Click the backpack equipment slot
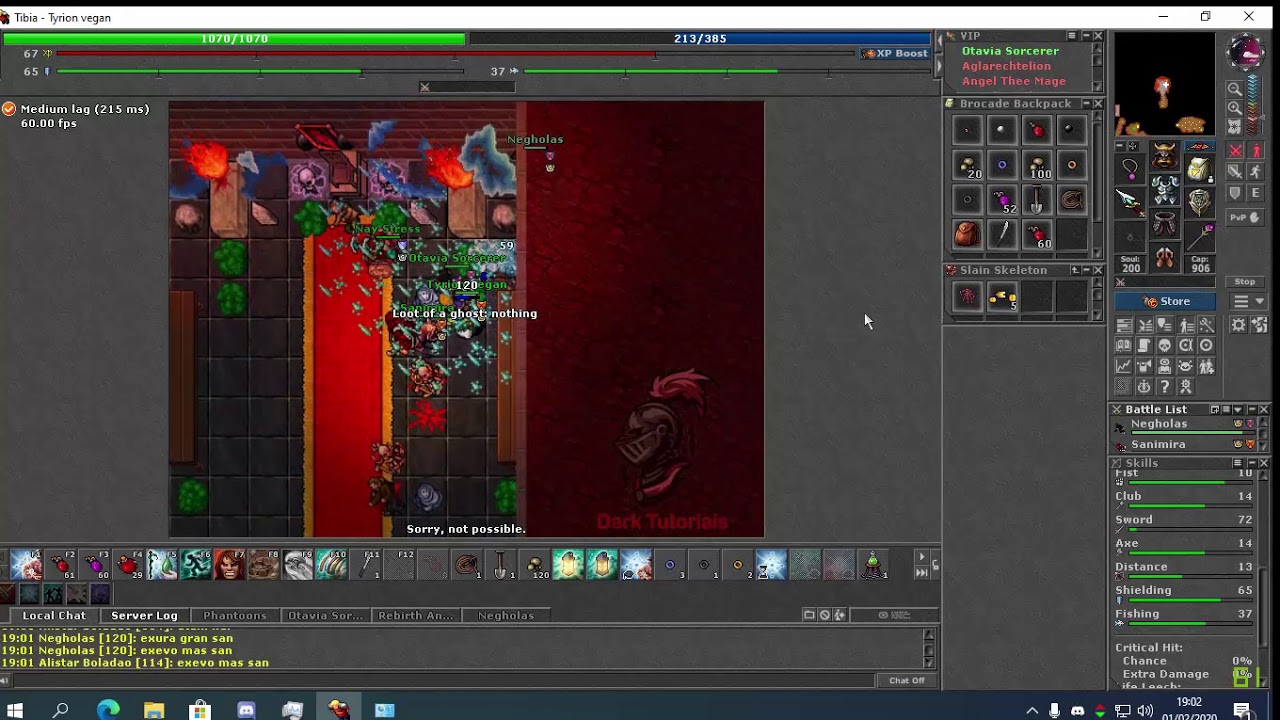This screenshot has width=1280, height=720. (1200, 169)
